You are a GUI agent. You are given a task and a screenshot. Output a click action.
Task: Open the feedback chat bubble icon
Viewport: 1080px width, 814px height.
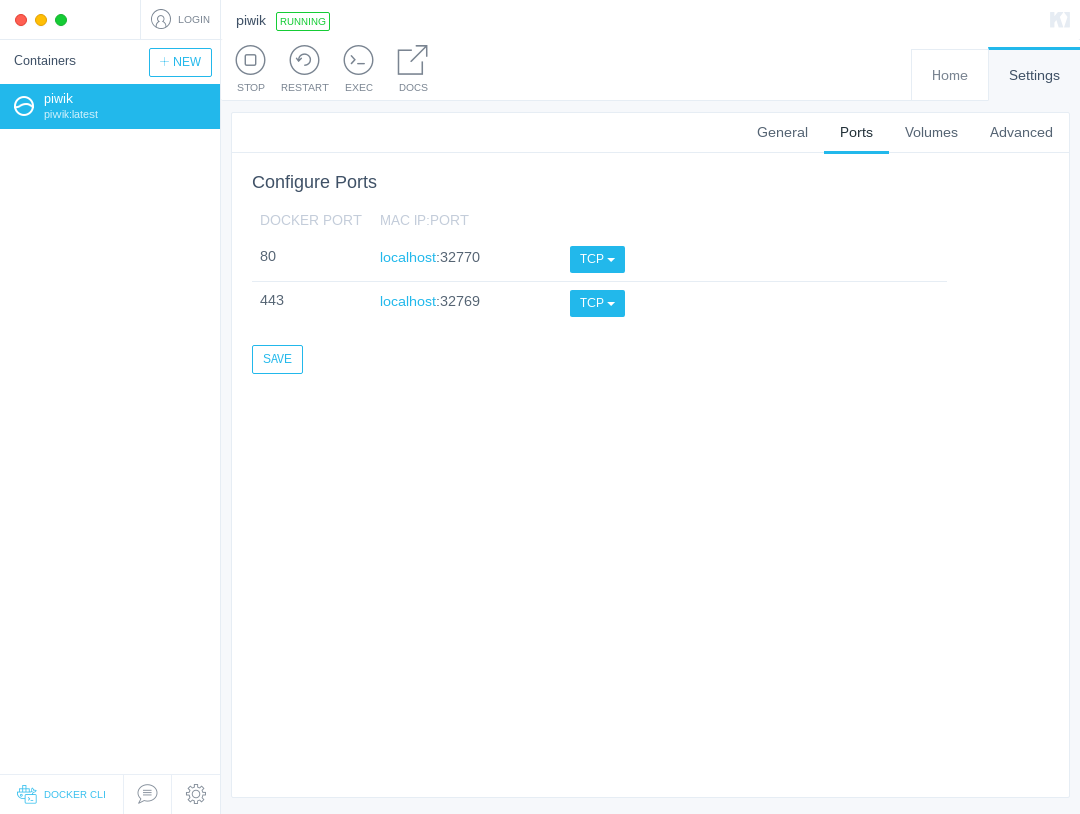147,794
